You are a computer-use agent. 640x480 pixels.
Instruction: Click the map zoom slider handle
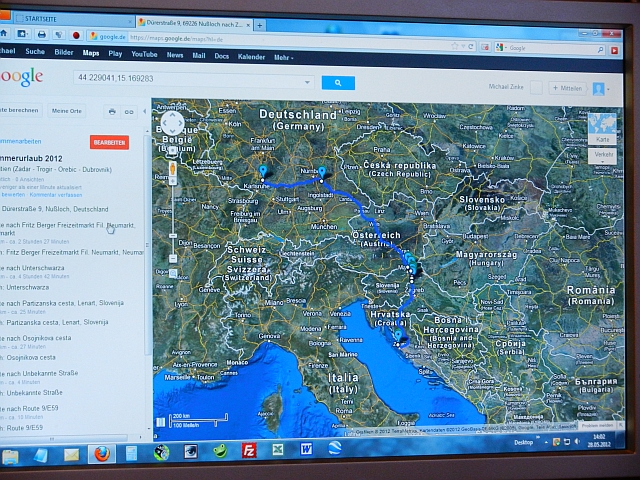click(x=173, y=236)
